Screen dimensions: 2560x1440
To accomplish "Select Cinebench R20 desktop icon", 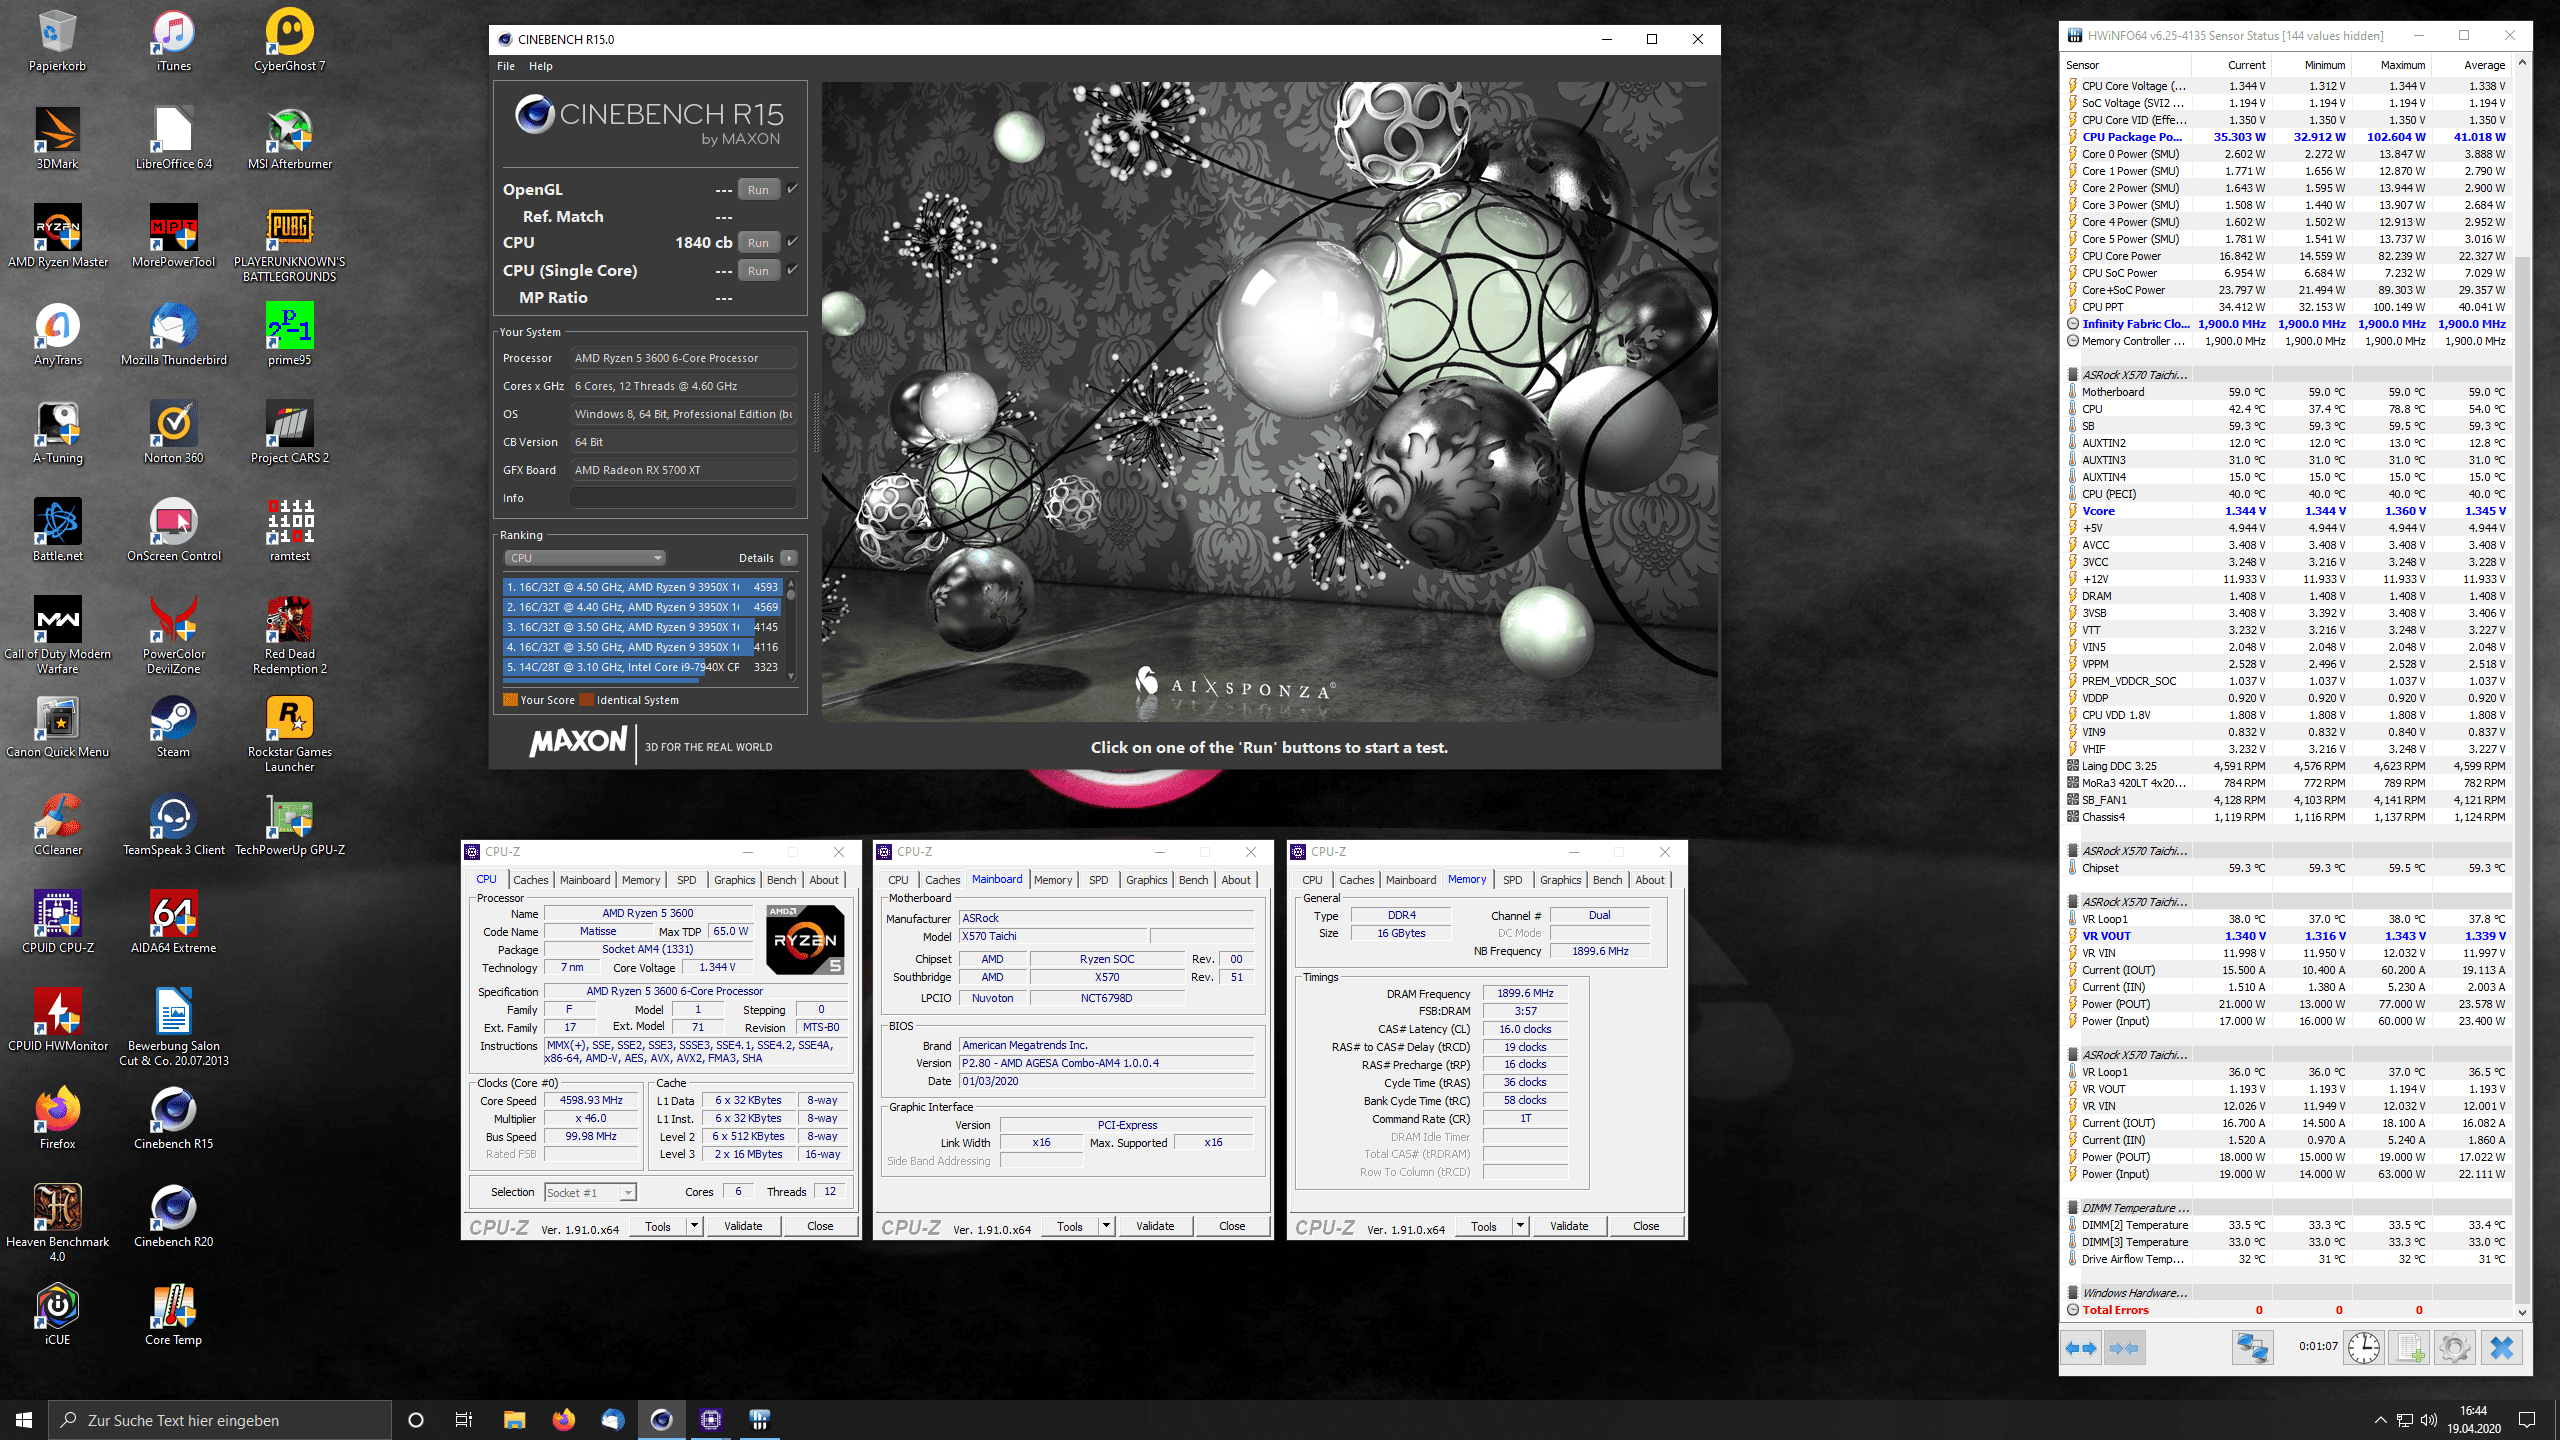I will [174, 1216].
